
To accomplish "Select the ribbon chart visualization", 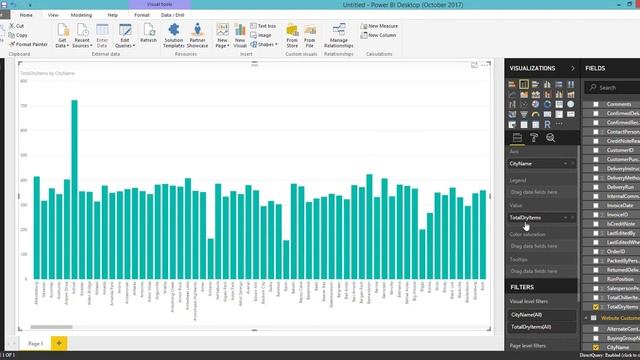I will 571,95.
